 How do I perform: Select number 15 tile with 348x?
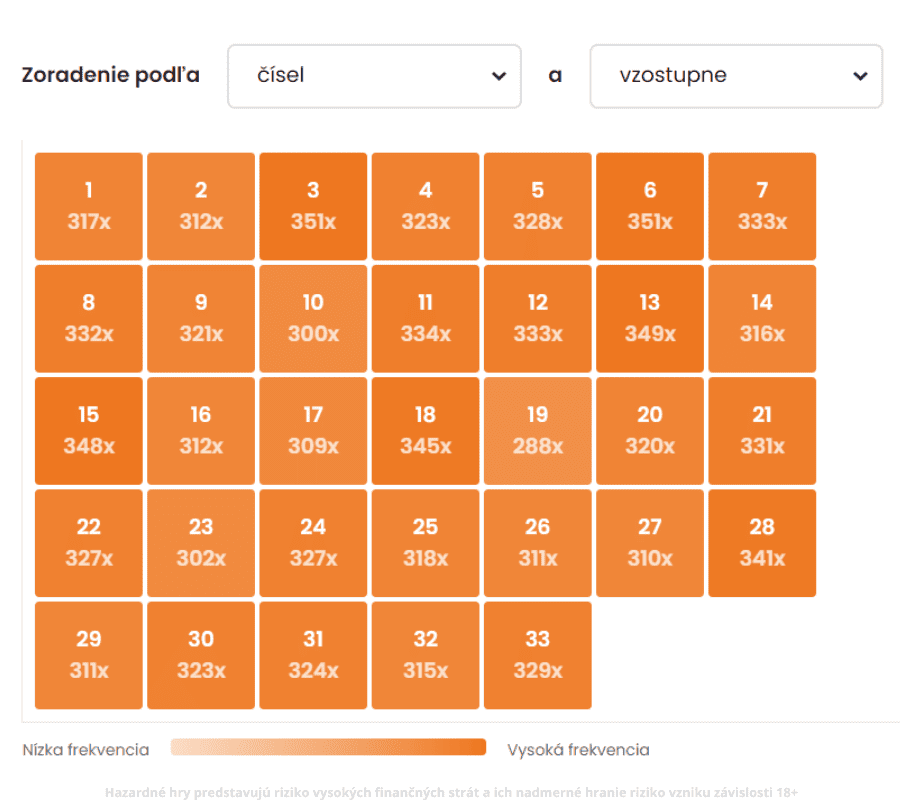(x=89, y=431)
